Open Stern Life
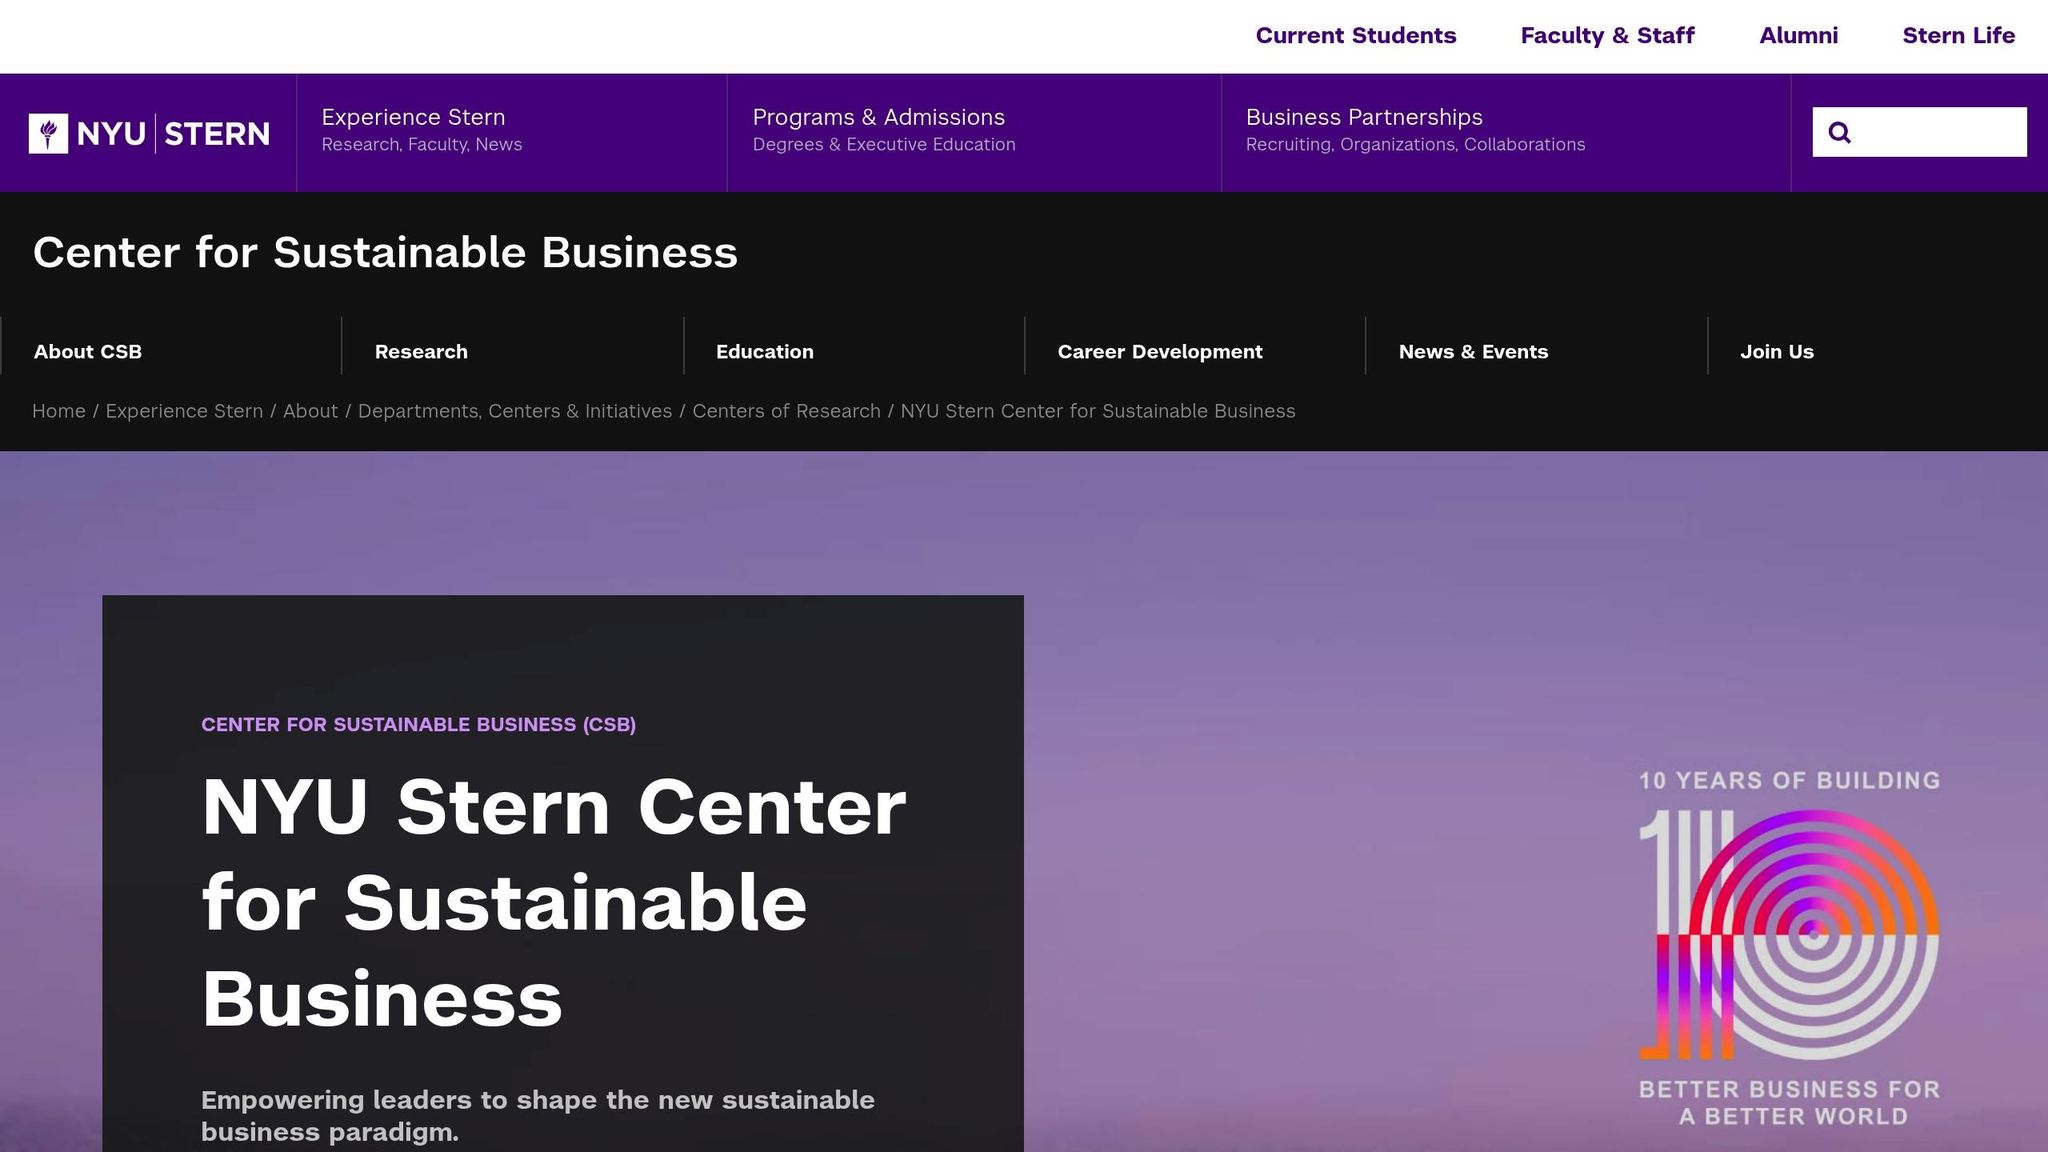This screenshot has height=1152, width=2048. tap(1958, 35)
